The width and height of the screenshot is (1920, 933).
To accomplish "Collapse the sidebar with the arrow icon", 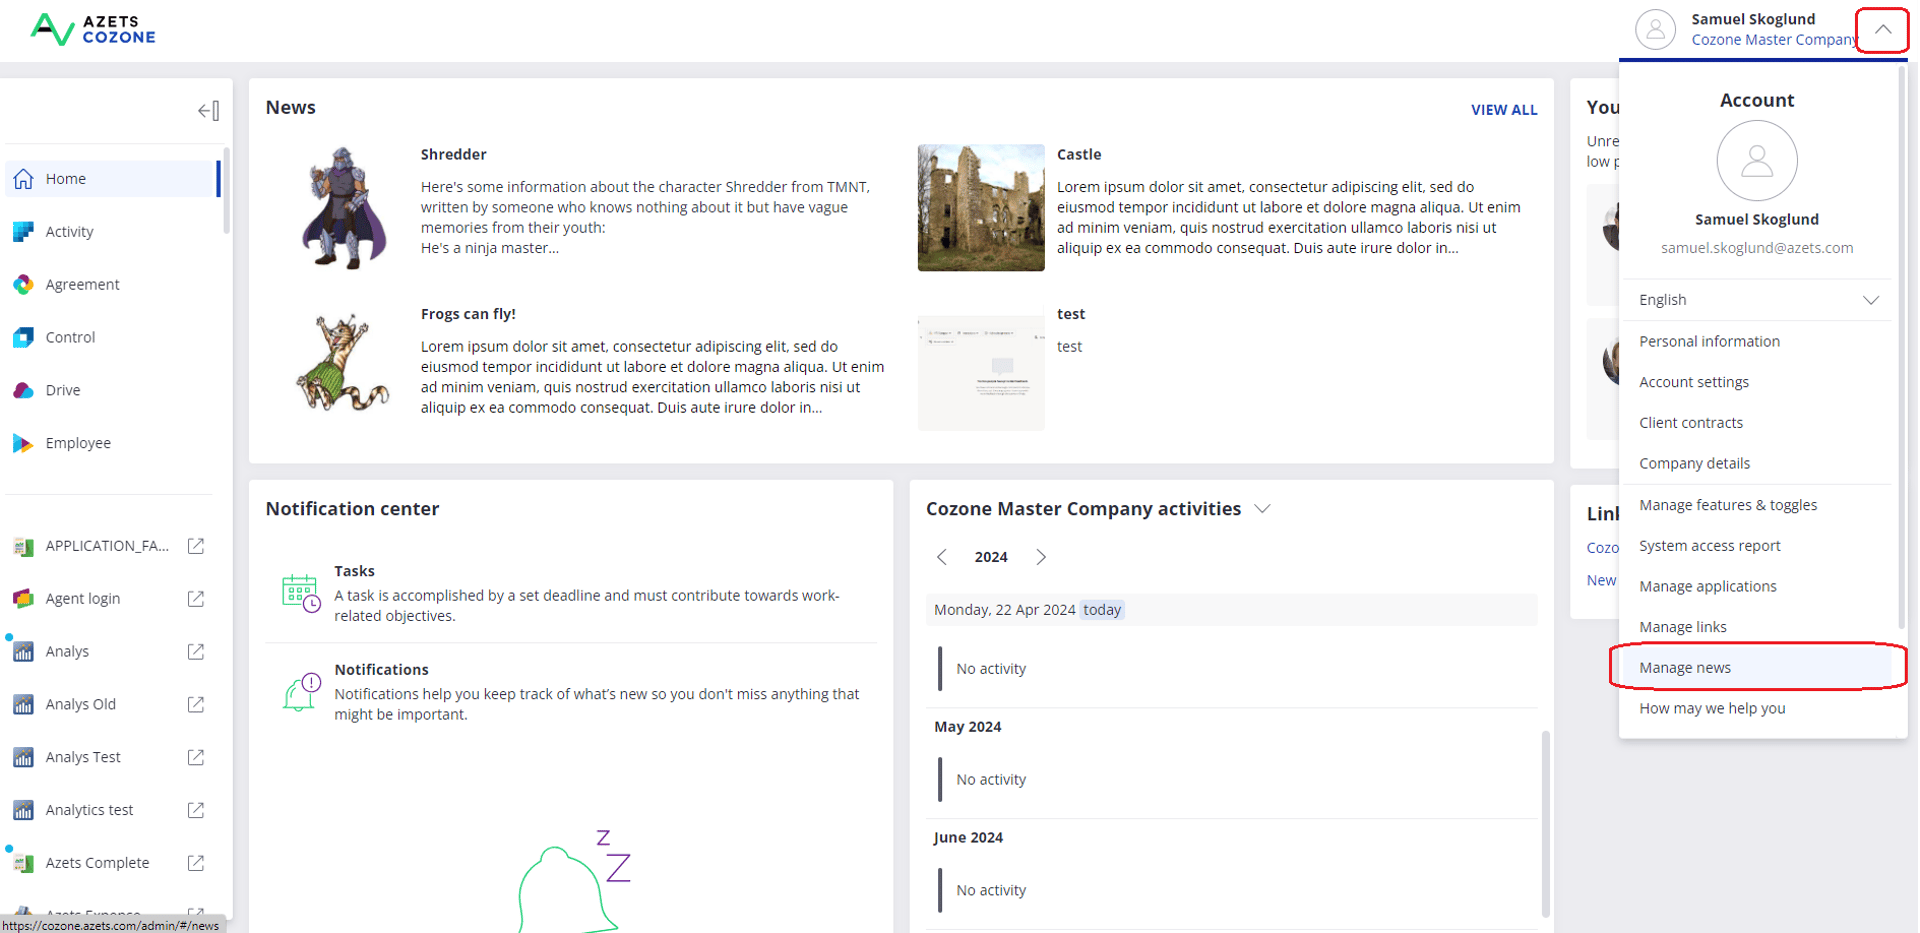I will point(208,110).
